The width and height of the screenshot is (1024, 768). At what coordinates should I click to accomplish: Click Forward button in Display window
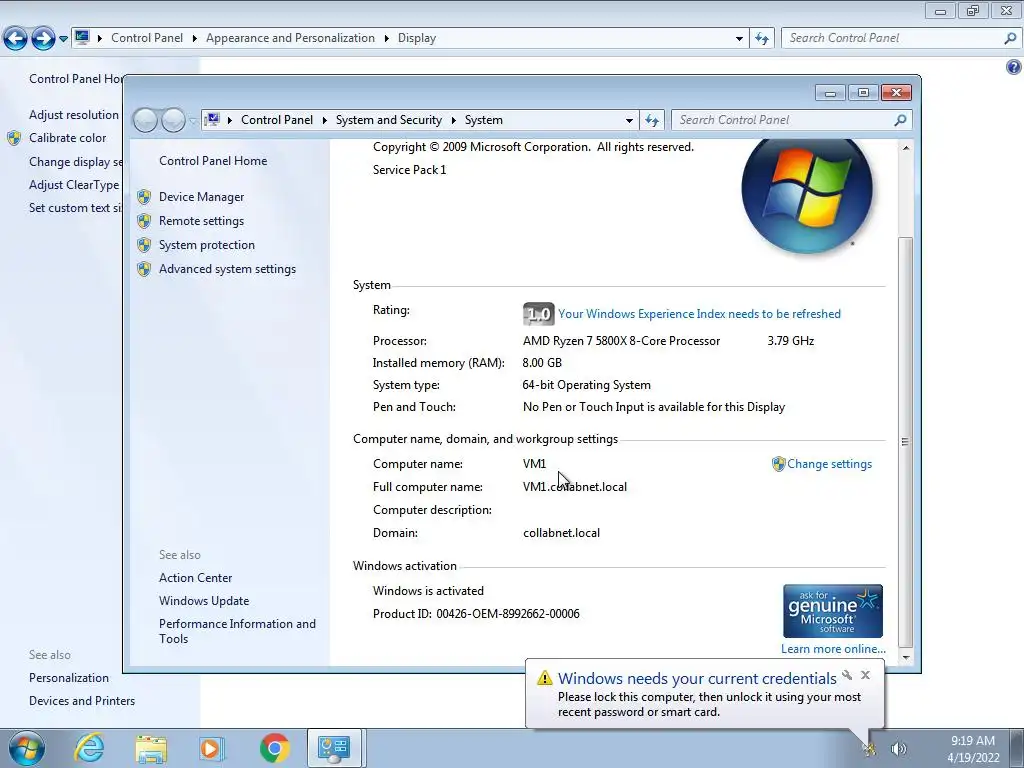pyautogui.click(x=43, y=39)
